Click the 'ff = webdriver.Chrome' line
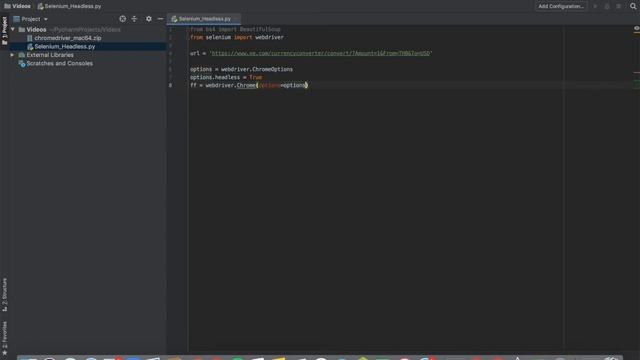640x360 pixels. pos(249,85)
